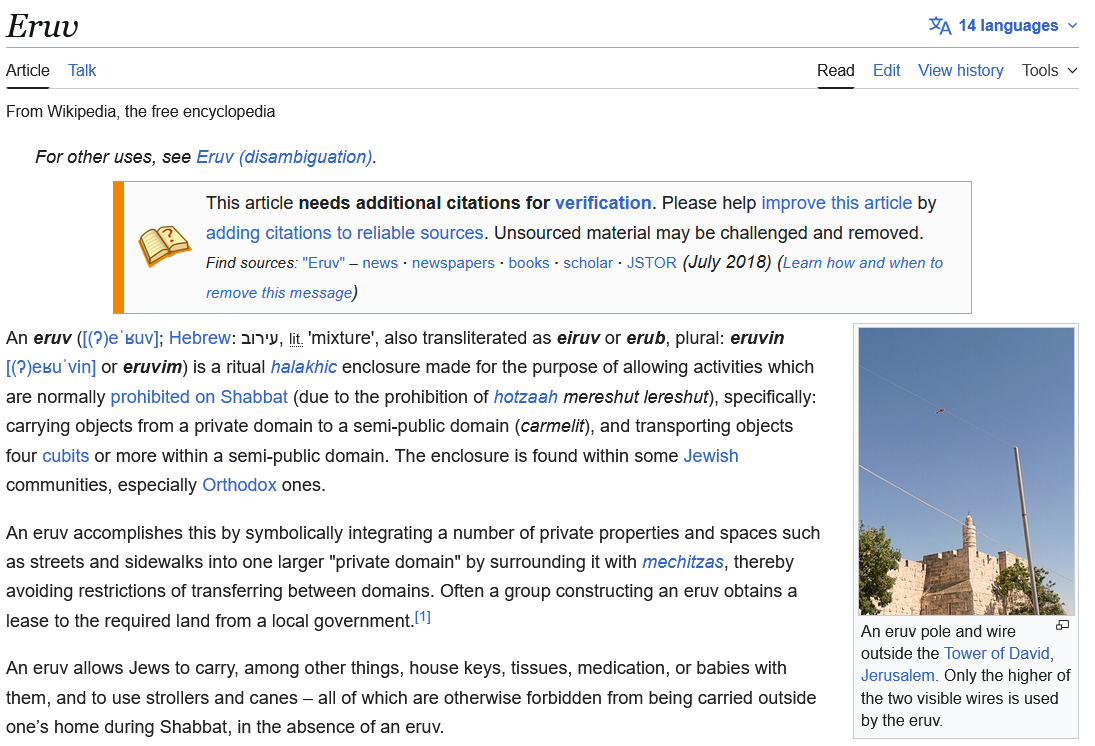Click the (July 2018) date text
The width and height of the screenshot is (1095, 746).
[726, 263]
